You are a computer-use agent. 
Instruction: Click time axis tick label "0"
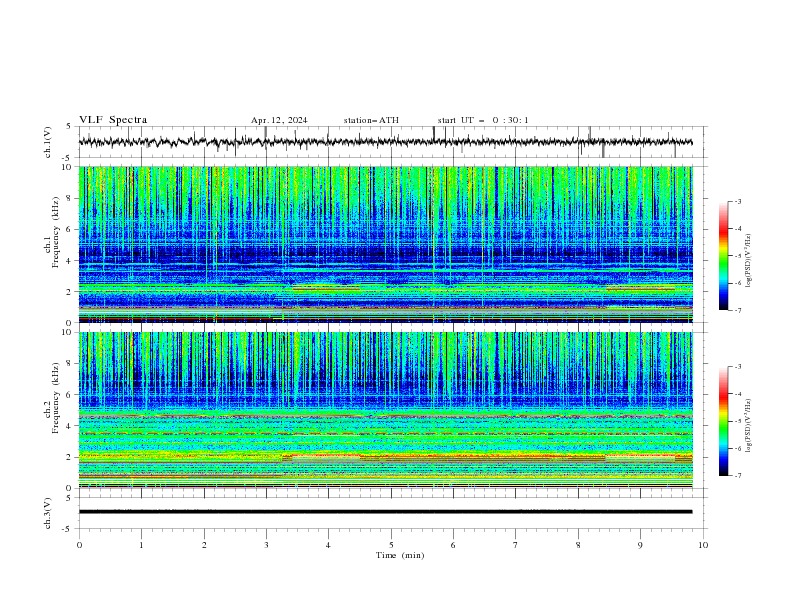tap(79, 545)
